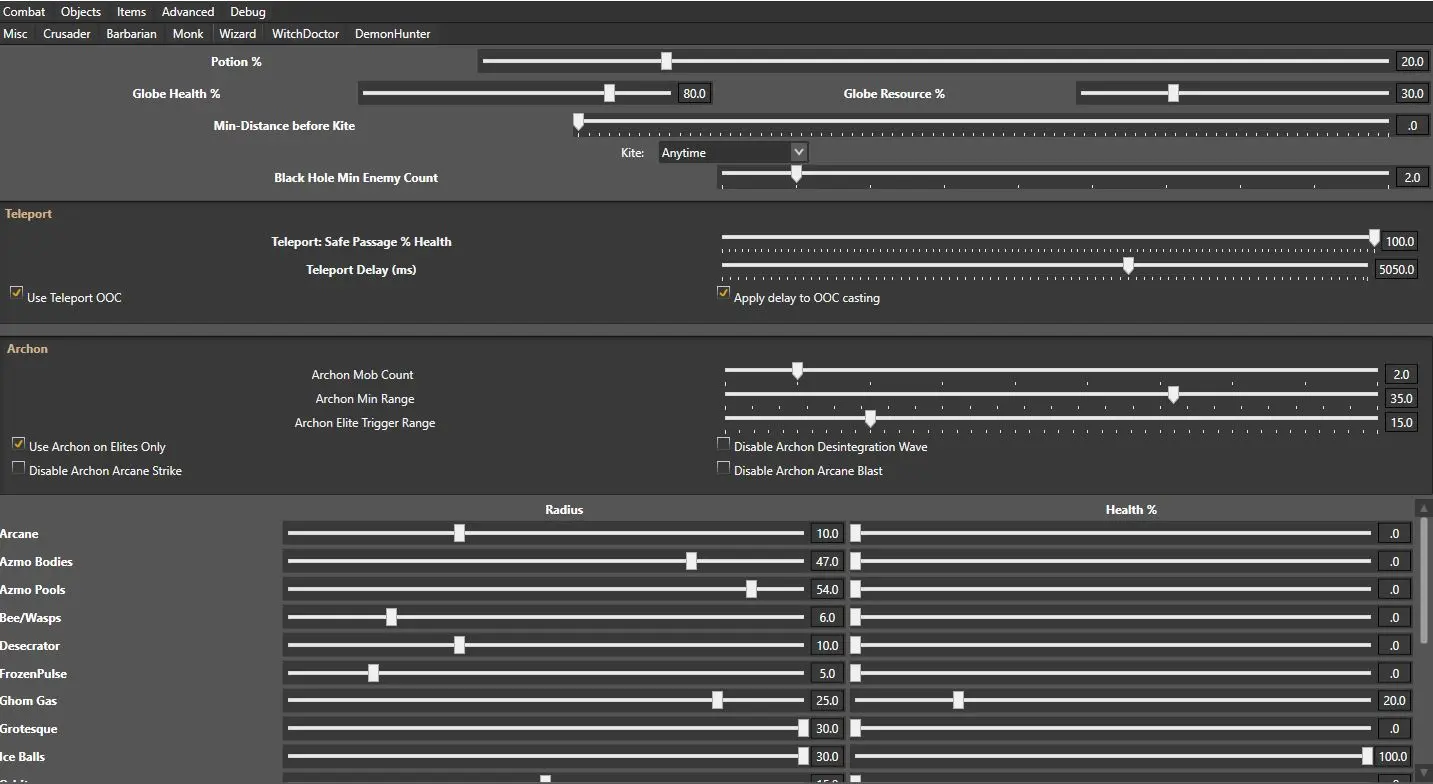Enable Disable Archon Arcane Blast checkbox
Image resolution: width=1433 pixels, height=784 pixels.
pos(723,468)
